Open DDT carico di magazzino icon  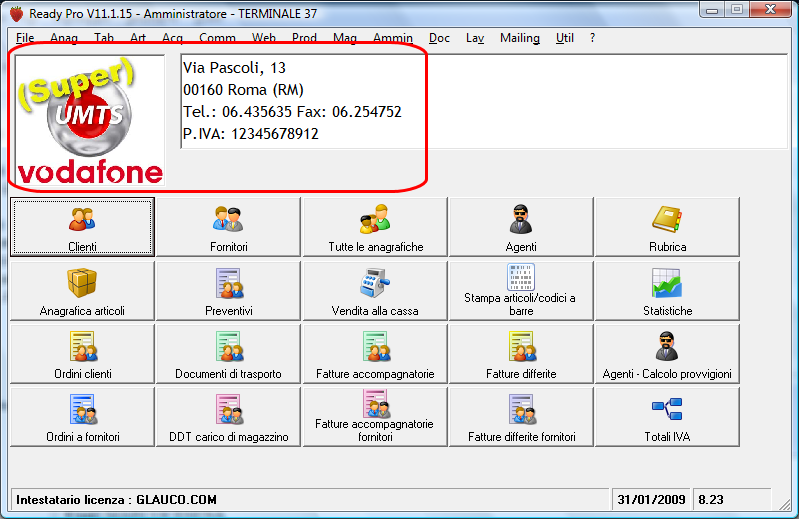click(x=228, y=417)
